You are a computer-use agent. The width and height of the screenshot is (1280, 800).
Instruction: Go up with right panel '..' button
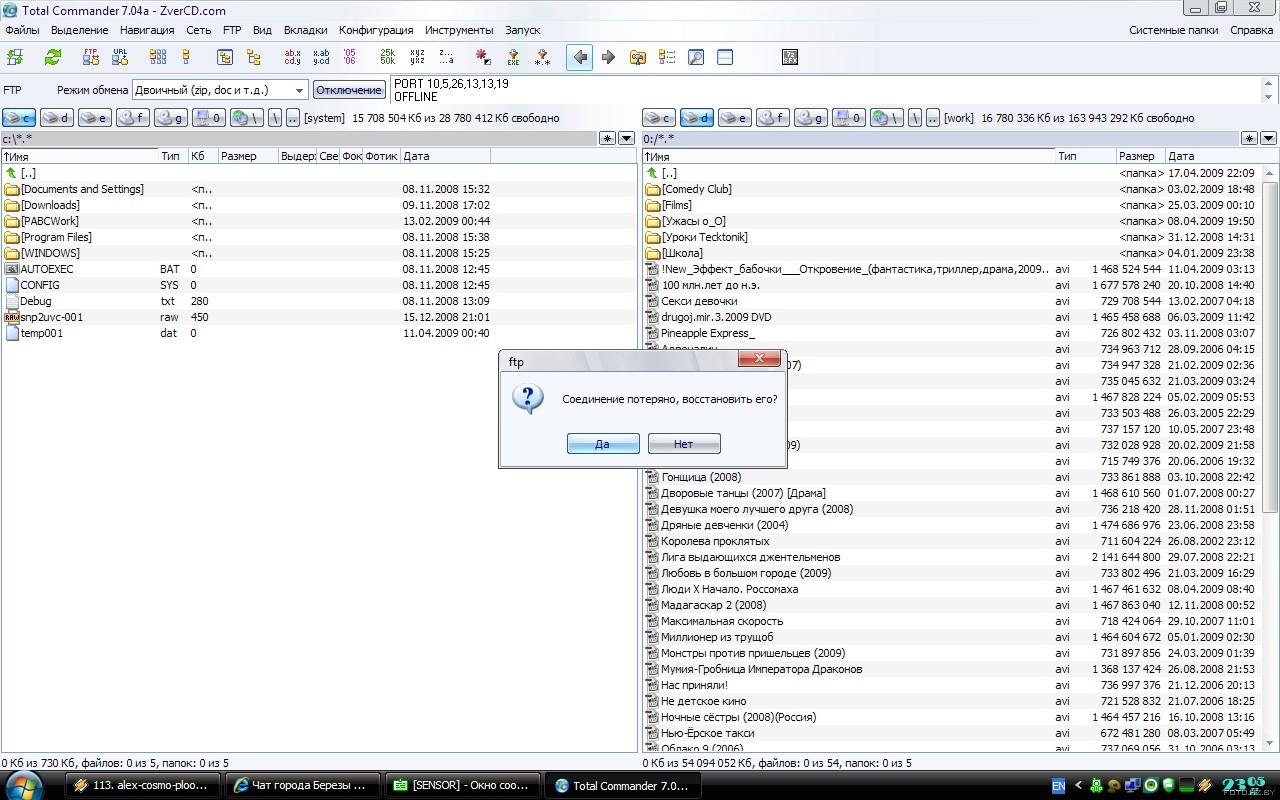[933, 118]
